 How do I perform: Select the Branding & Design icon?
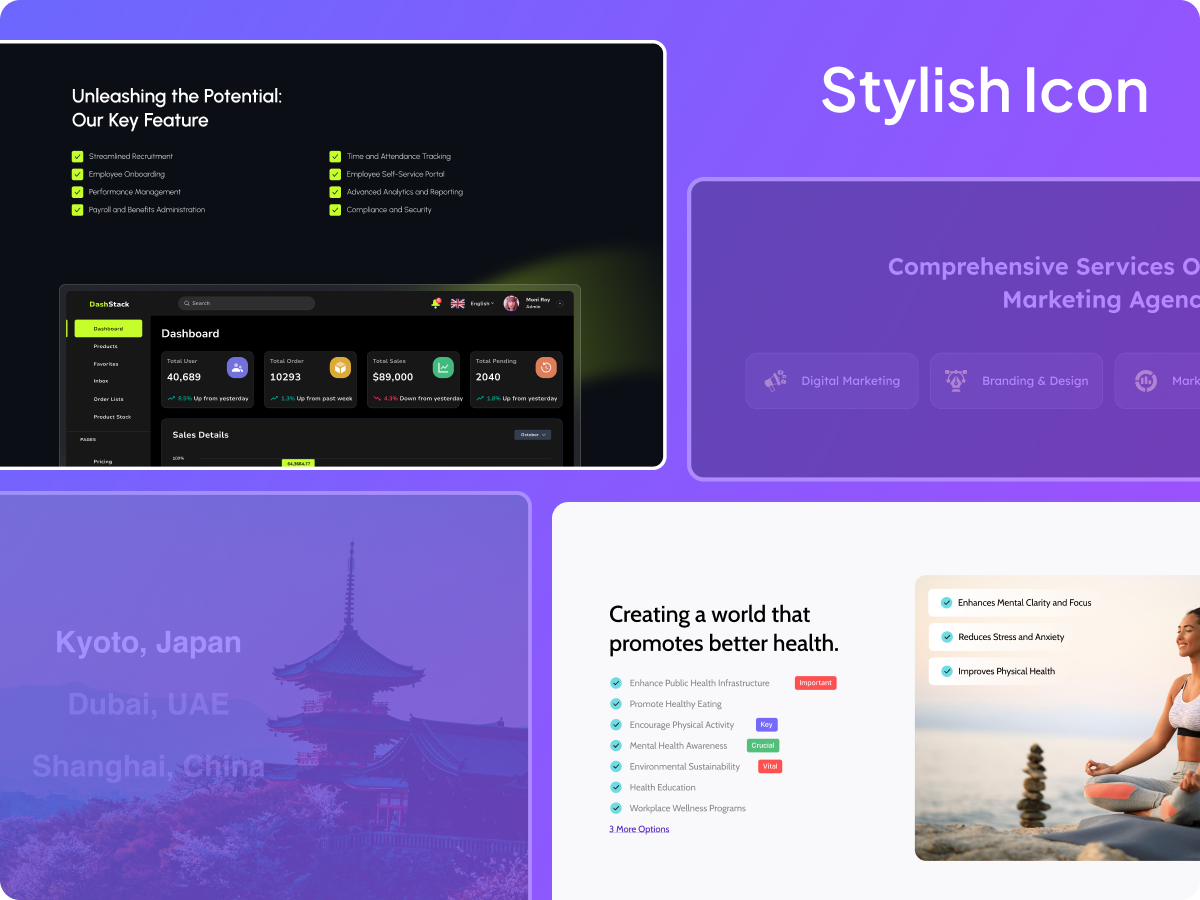click(956, 380)
